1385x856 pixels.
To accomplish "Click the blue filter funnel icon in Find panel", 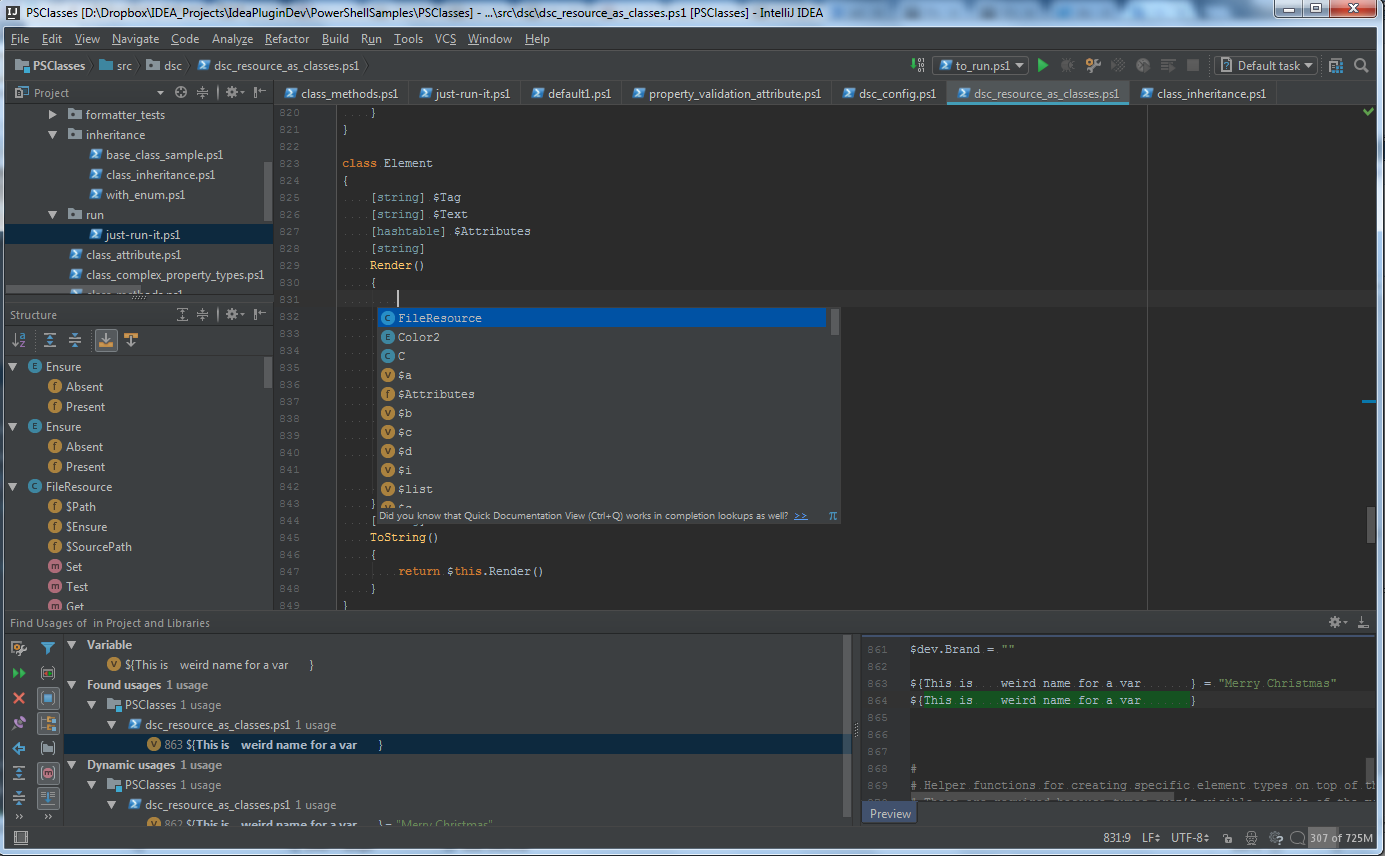I will click(x=47, y=648).
